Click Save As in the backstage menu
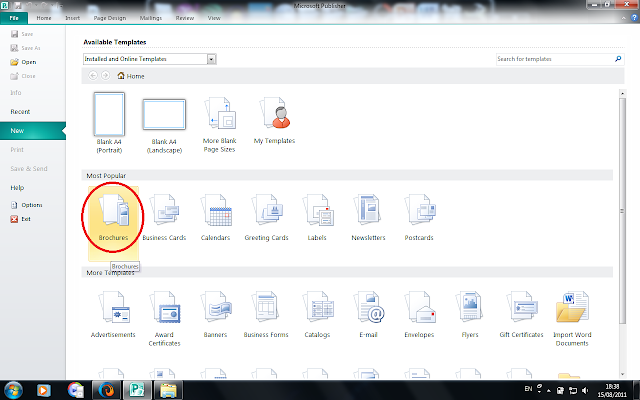 [25, 48]
